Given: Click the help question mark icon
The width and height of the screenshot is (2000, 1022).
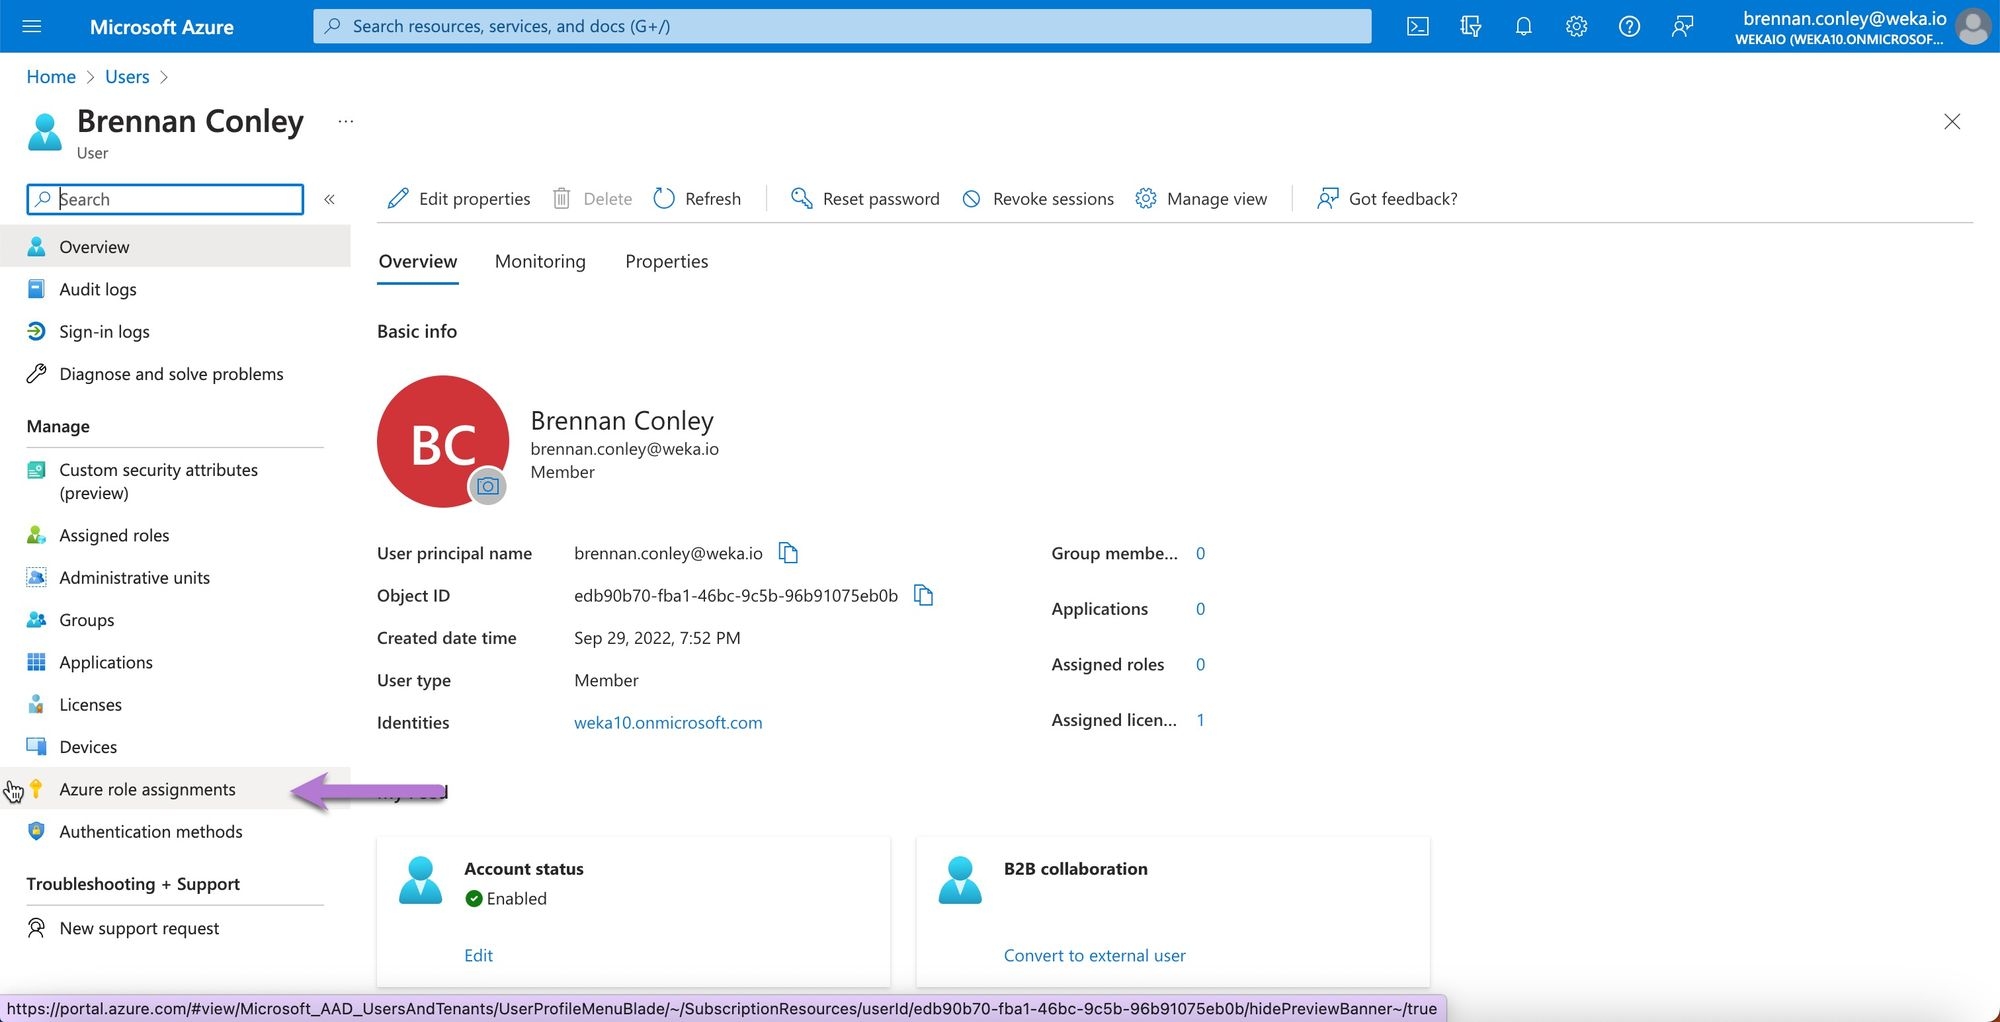Looking at the screenshot, I should (1629, 27).
